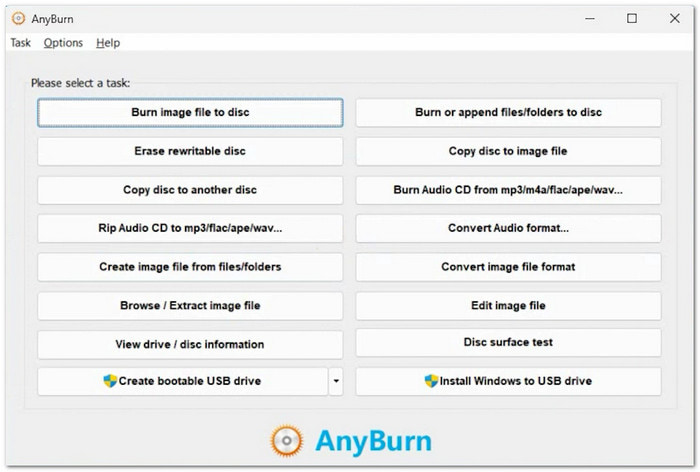
Task: Open the Options menu
Action: click(63, 43)
